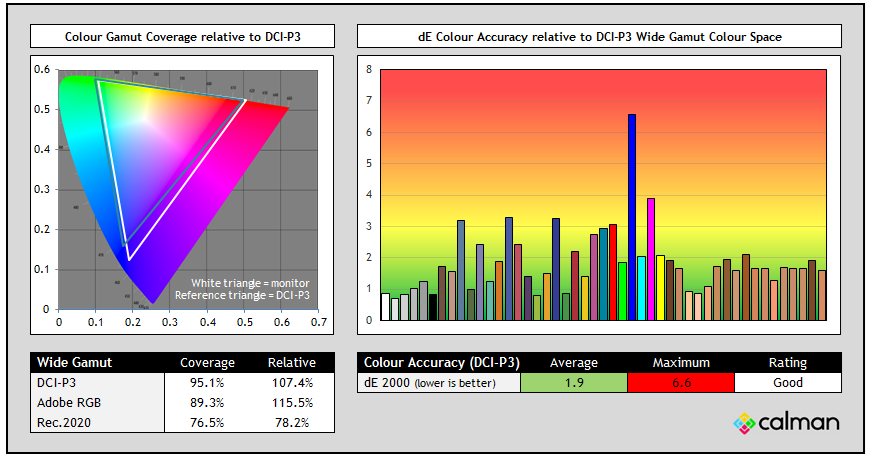This screenshot has height=454, width=873.
Task: Select the first white bar in the chart
Action: click(x=386, y=306)
